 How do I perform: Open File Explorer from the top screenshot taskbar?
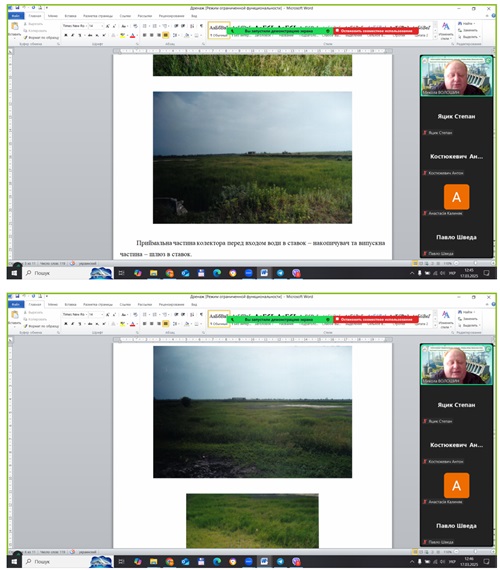(153, 273)
